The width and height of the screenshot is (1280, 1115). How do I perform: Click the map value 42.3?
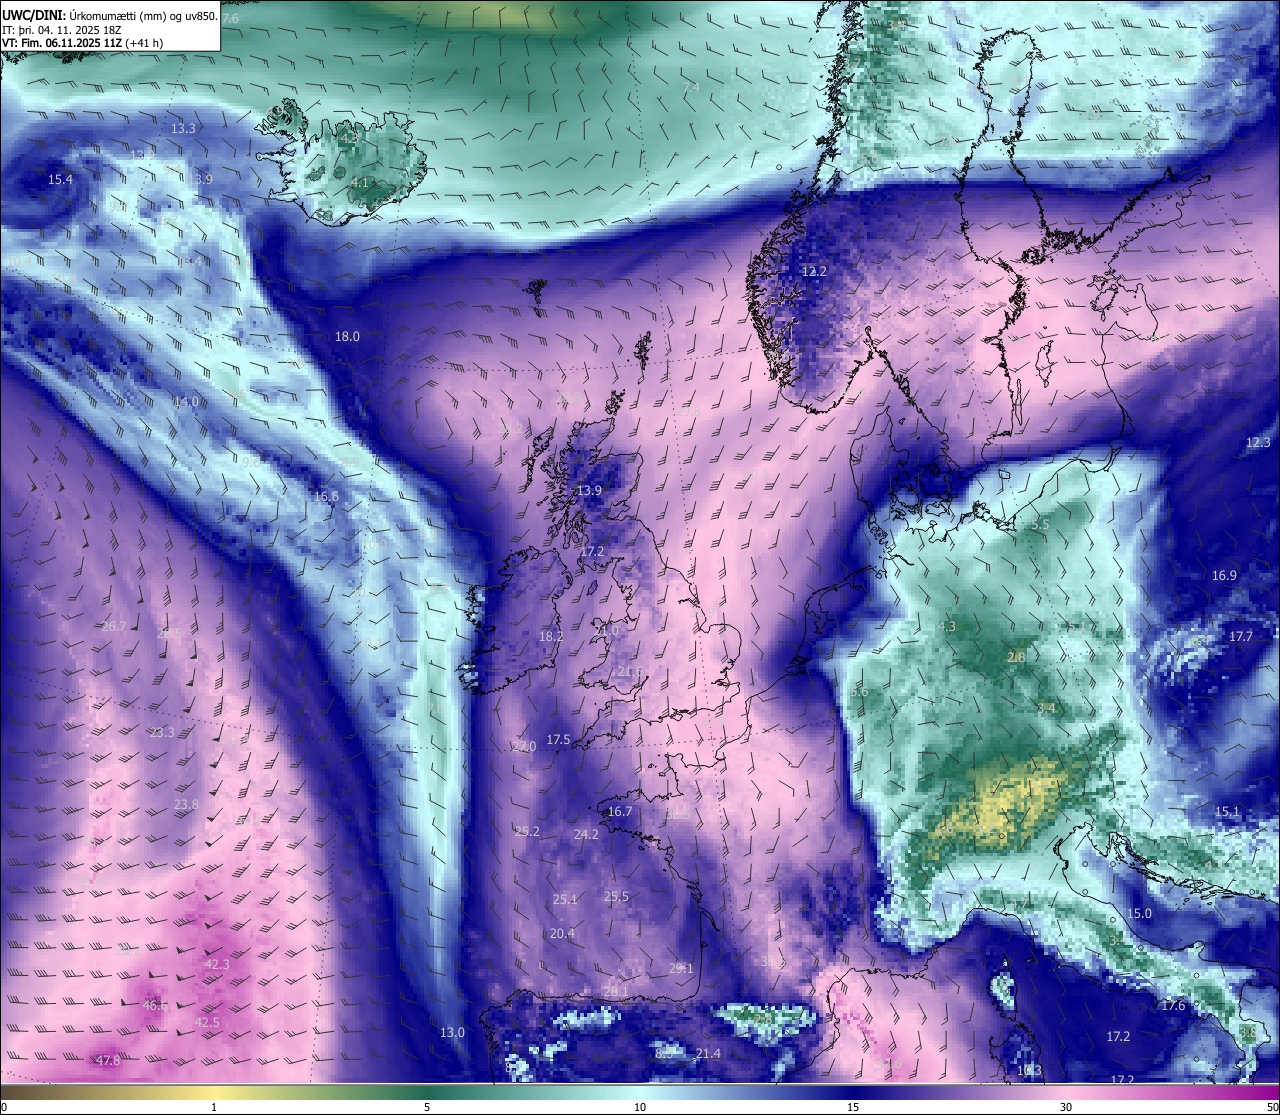tap(217, 965)
